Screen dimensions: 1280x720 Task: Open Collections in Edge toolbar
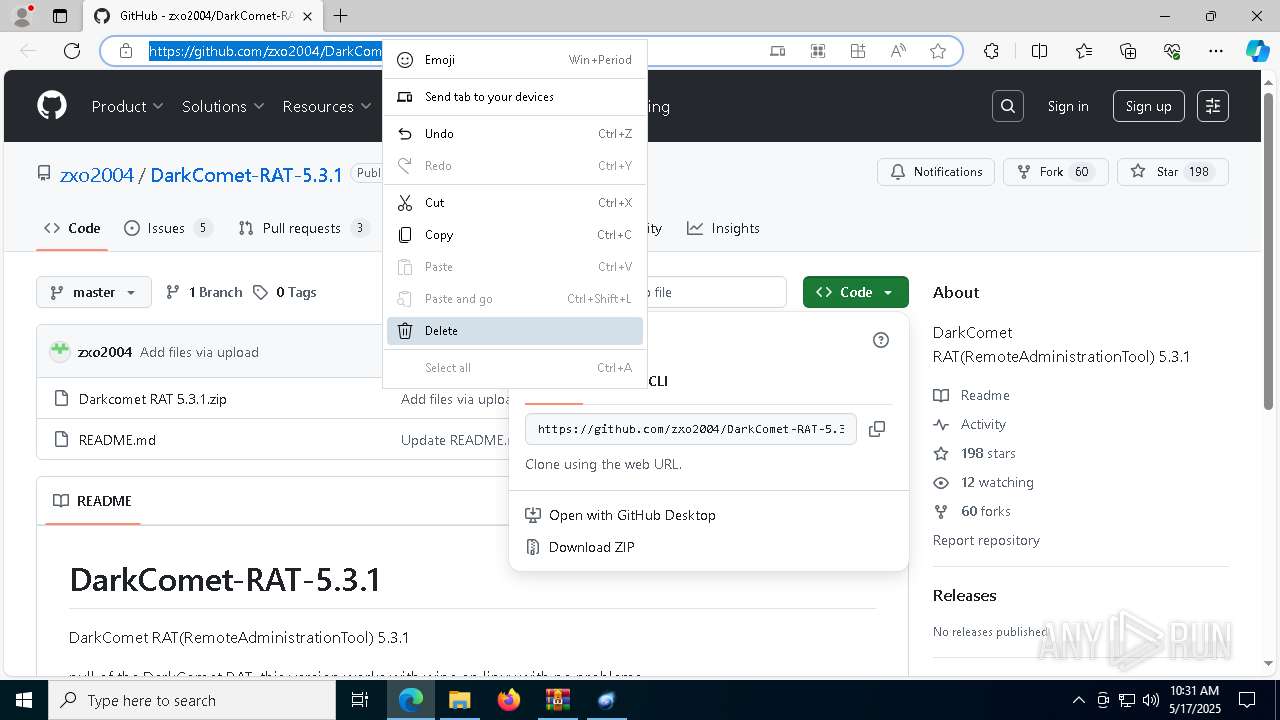coord(1128,51)
